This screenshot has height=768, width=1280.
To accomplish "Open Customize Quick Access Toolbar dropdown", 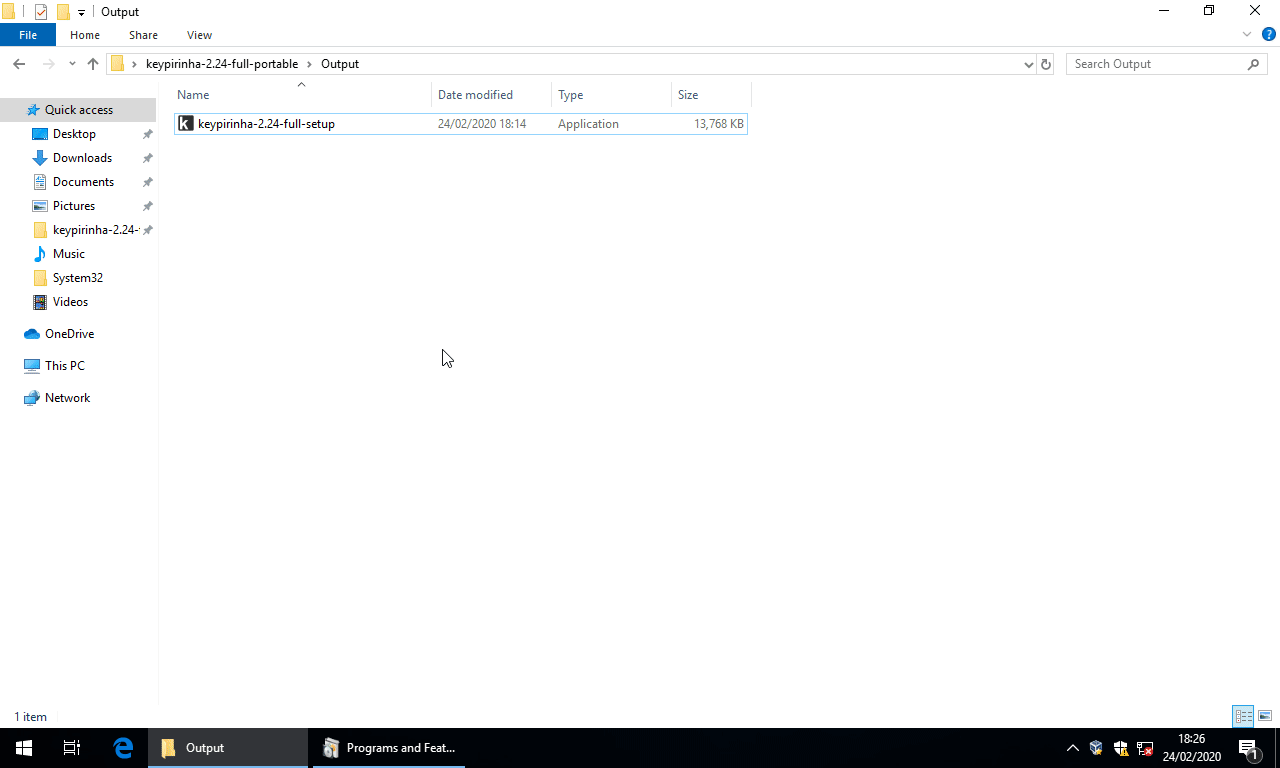I will (82, 12).
